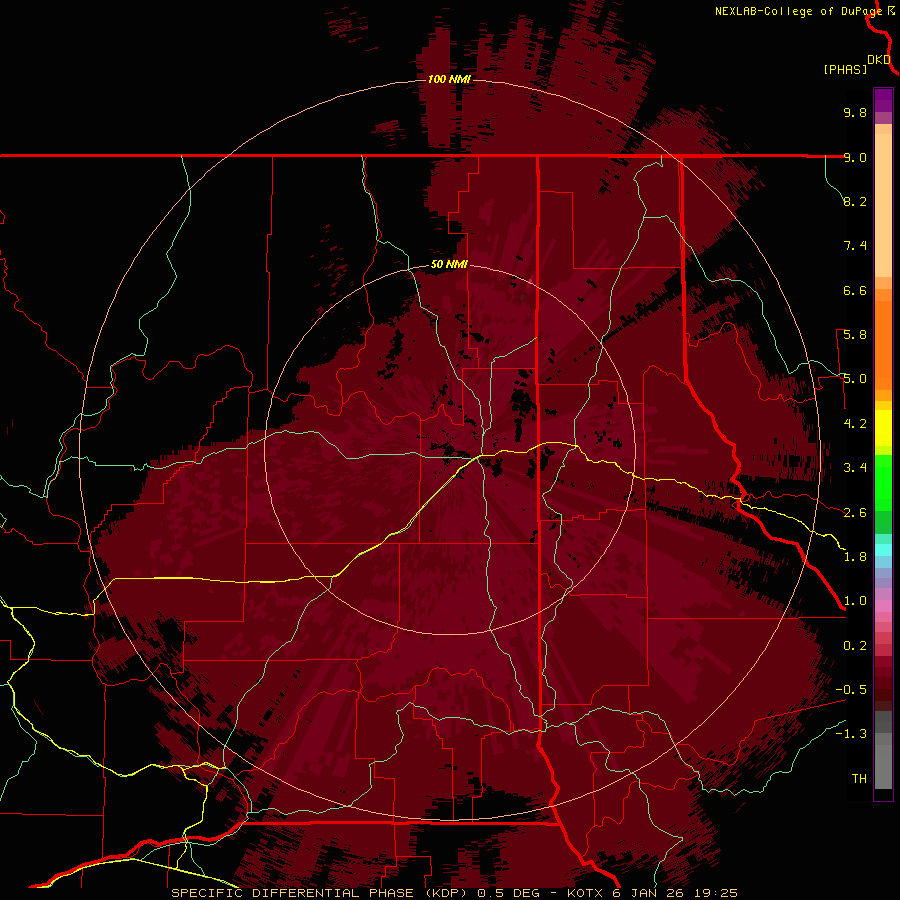Click the purple top of the color scale
This screenshot has width=900, height=900.
[x=883, y=100]
